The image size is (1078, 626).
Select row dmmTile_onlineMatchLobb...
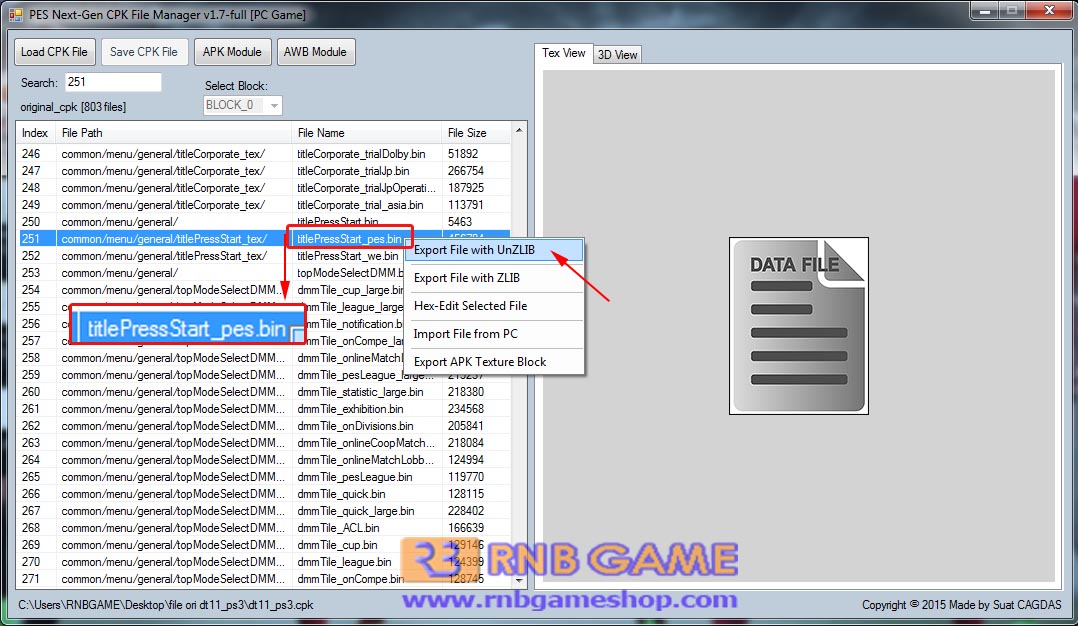click(263, 460)
